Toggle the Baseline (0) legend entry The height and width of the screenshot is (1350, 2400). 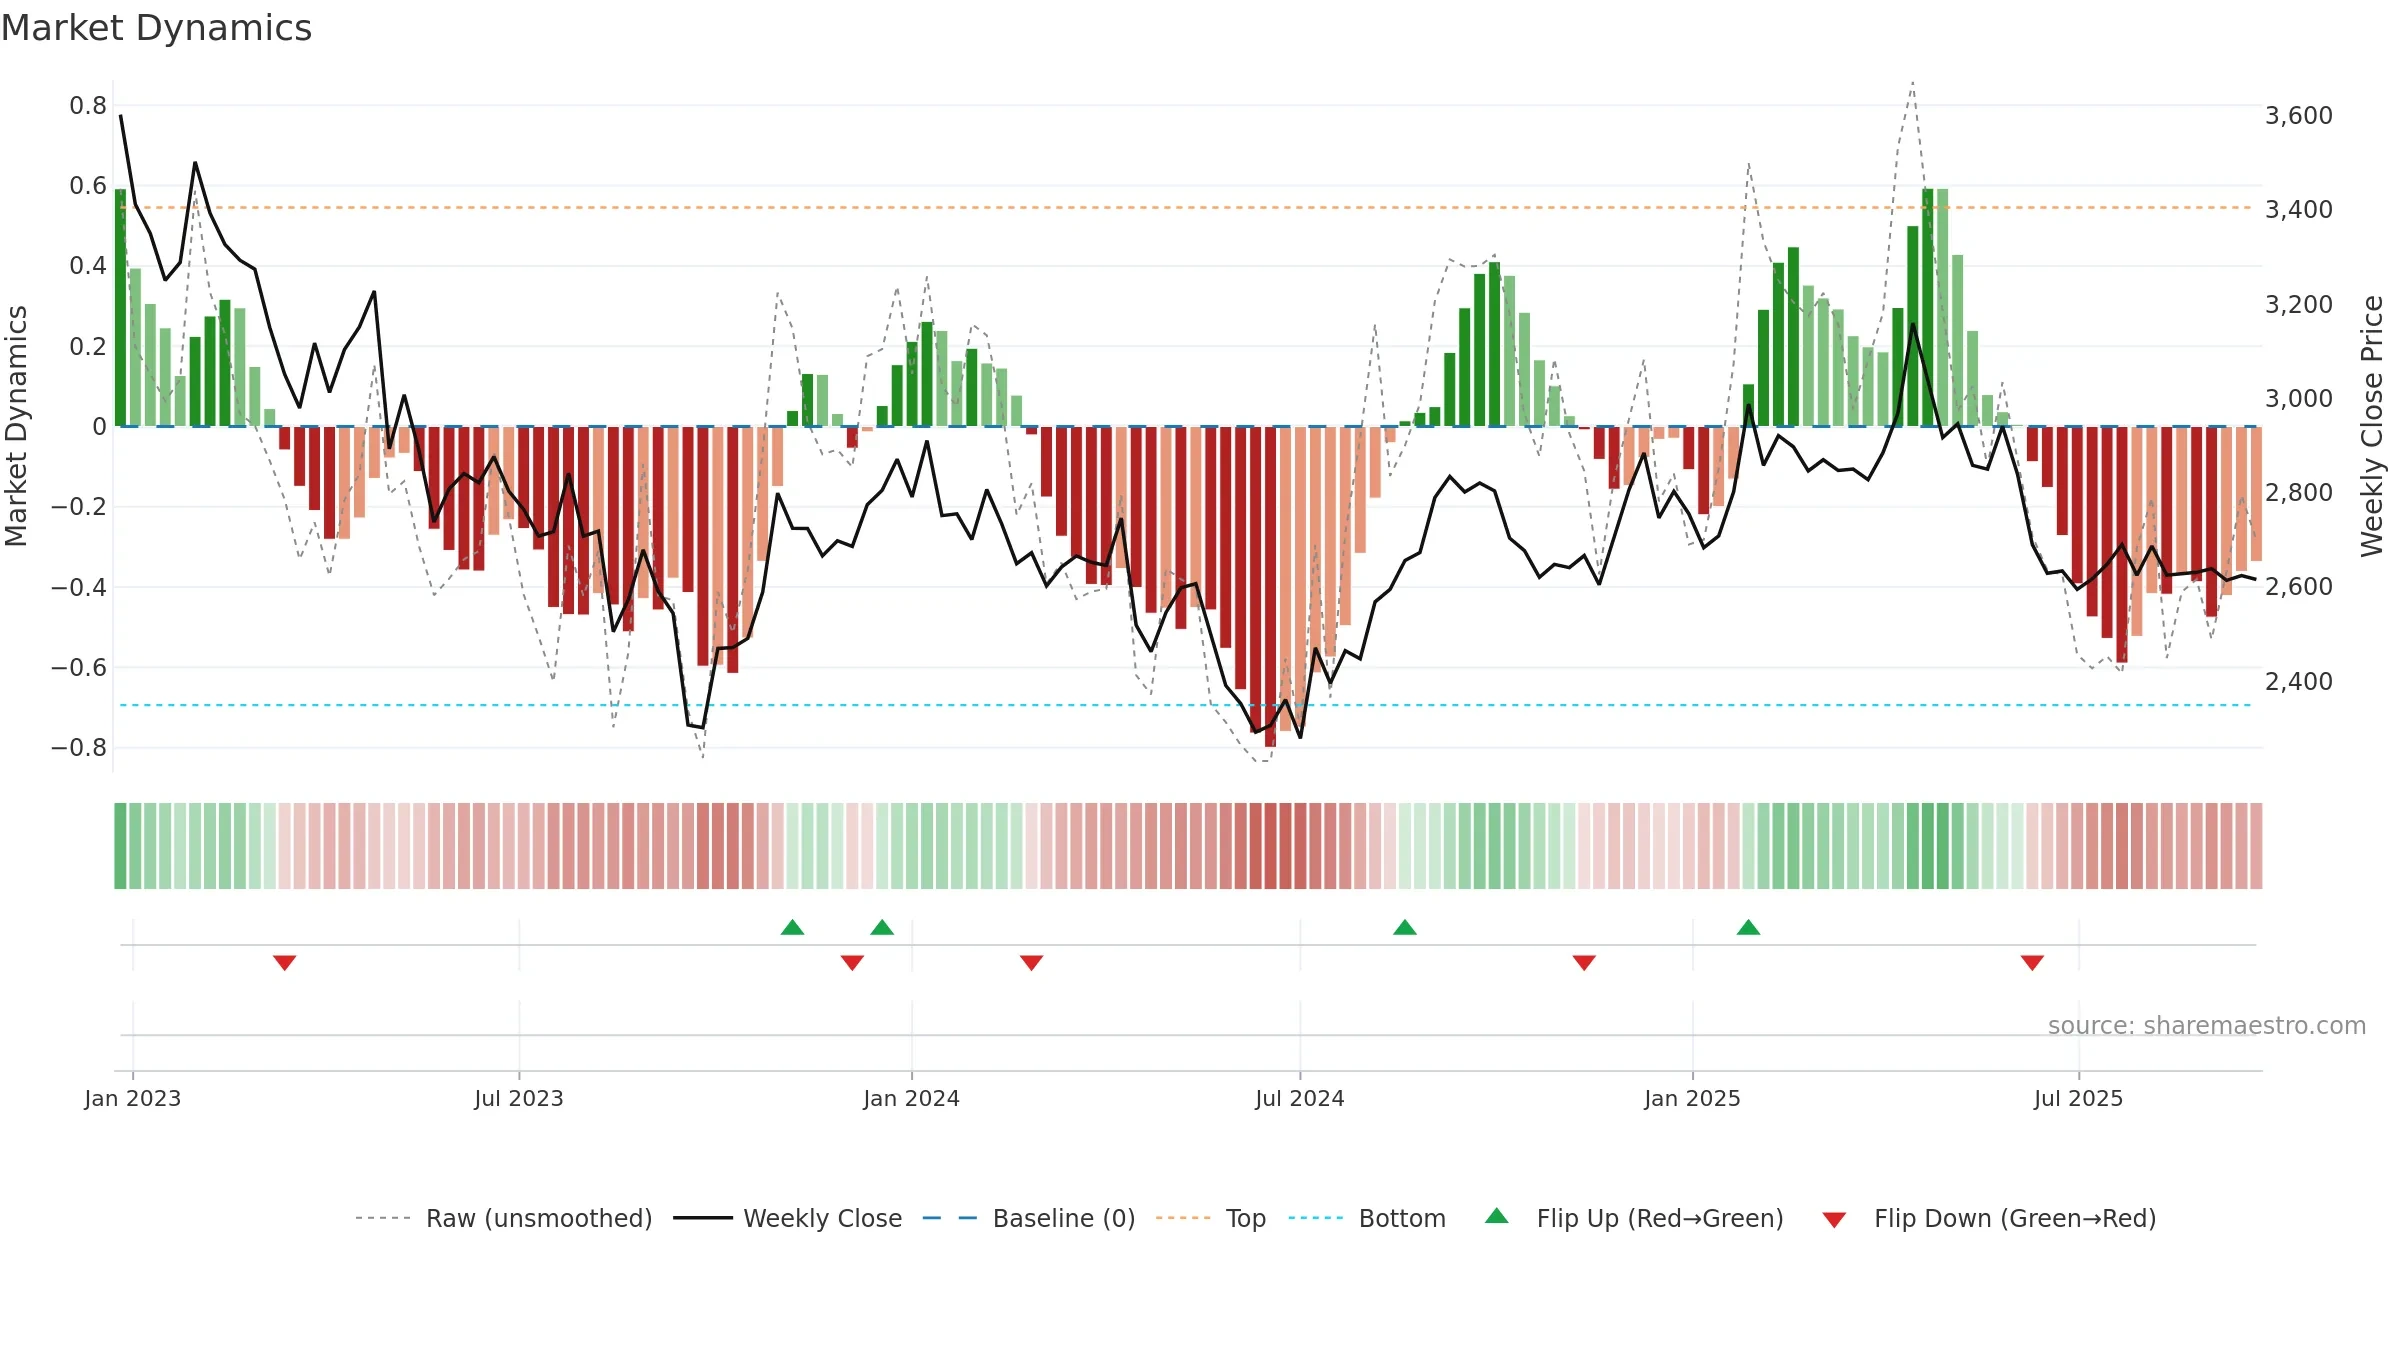tap(1029, 1218)
